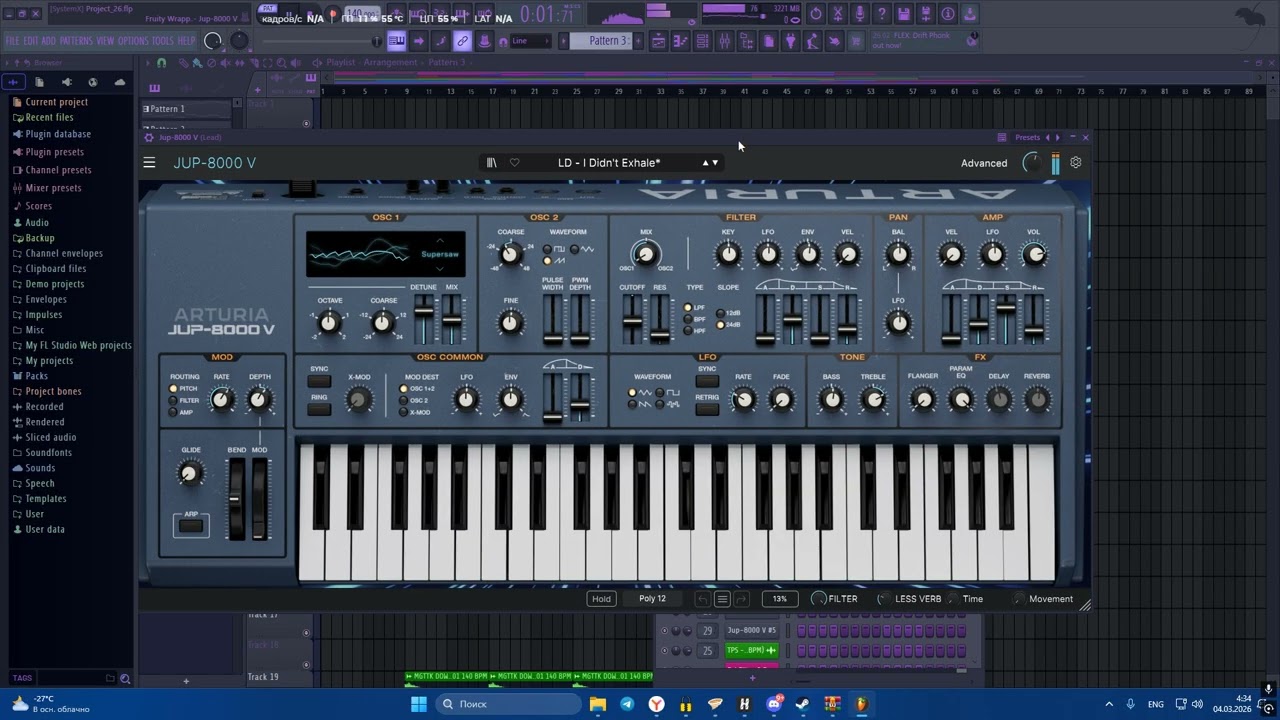1280x720 pixels.
Task: Open the JUP-8000 V settings gear
Action: point(1075,162)
